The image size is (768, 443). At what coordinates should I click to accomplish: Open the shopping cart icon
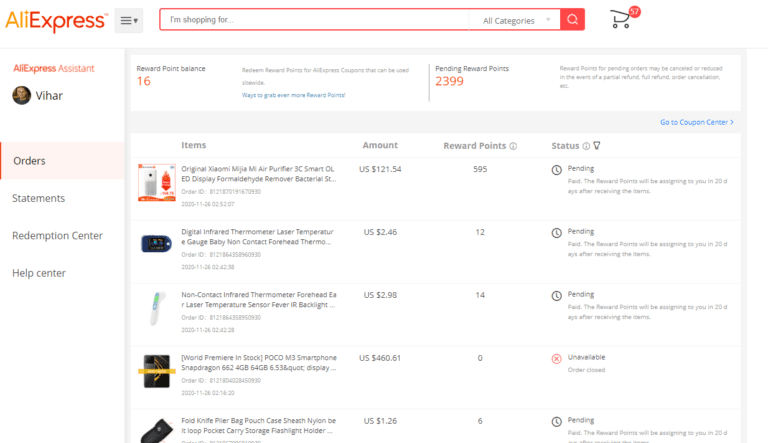620,20
